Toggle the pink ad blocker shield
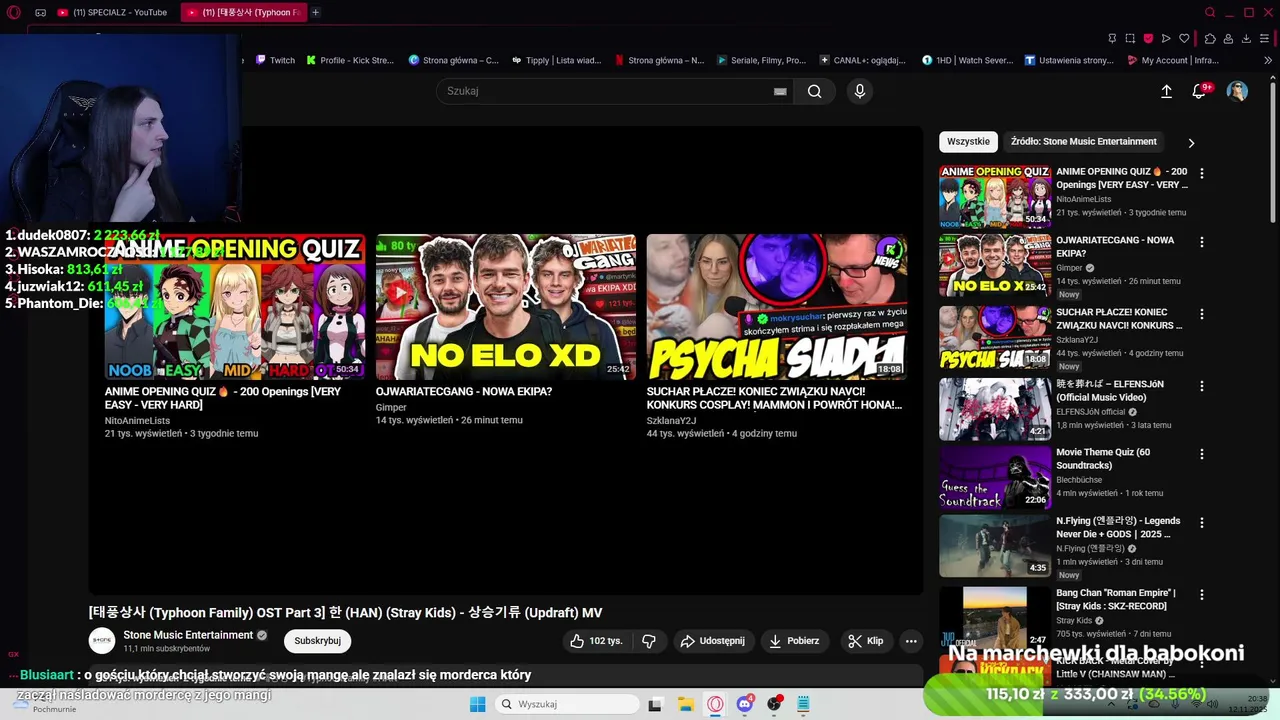 pyautogui.click(x=1148, y=38)
